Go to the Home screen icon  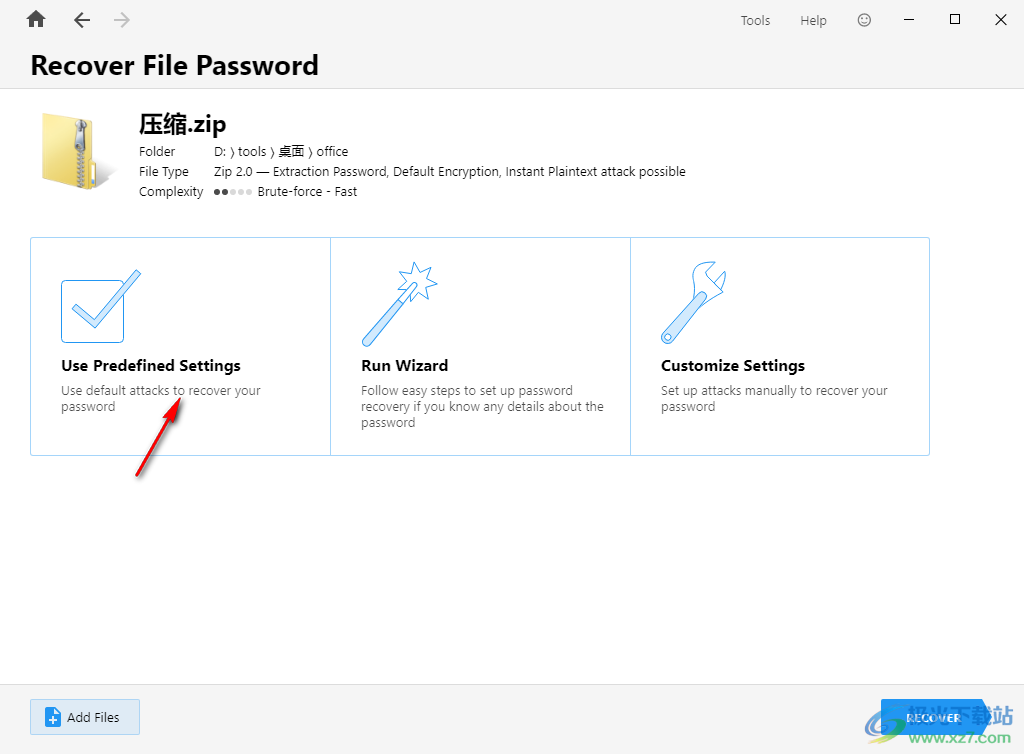pyautogui.click(x=36, y=20)
